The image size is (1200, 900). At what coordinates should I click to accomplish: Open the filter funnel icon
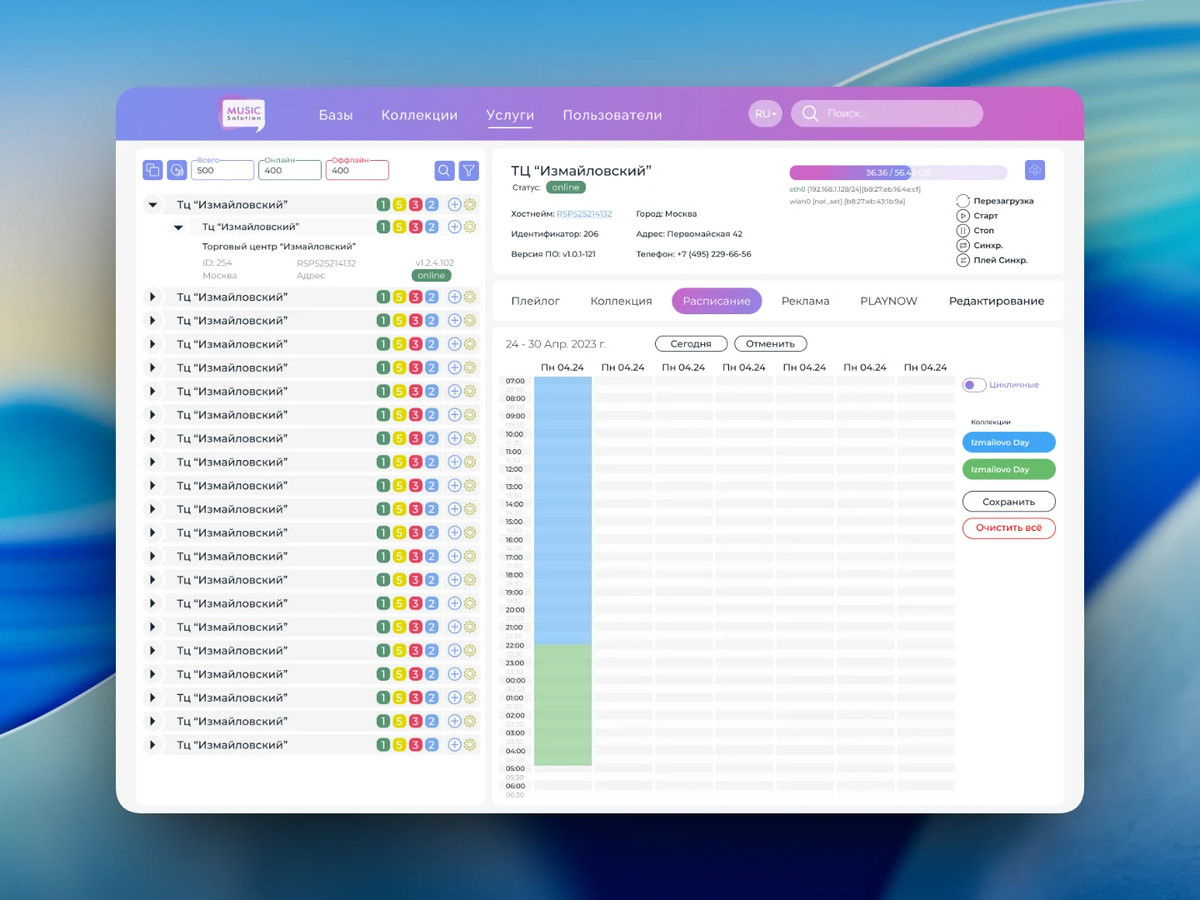tap(469, 170)
